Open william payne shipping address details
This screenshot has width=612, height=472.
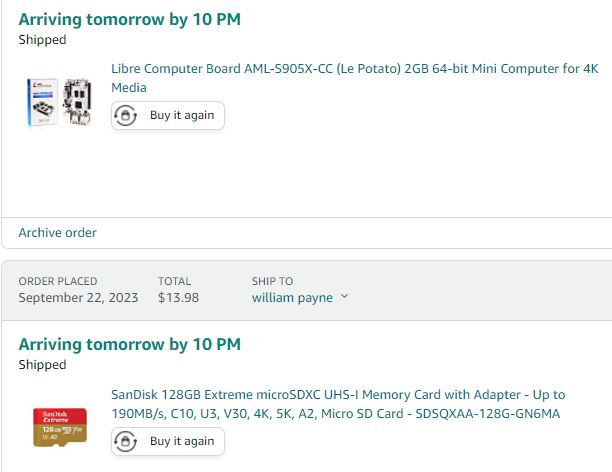pos(292,298)
